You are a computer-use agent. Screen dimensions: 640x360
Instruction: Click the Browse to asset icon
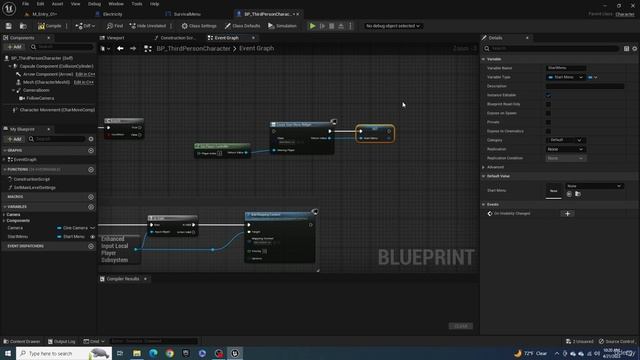[23, 26]
